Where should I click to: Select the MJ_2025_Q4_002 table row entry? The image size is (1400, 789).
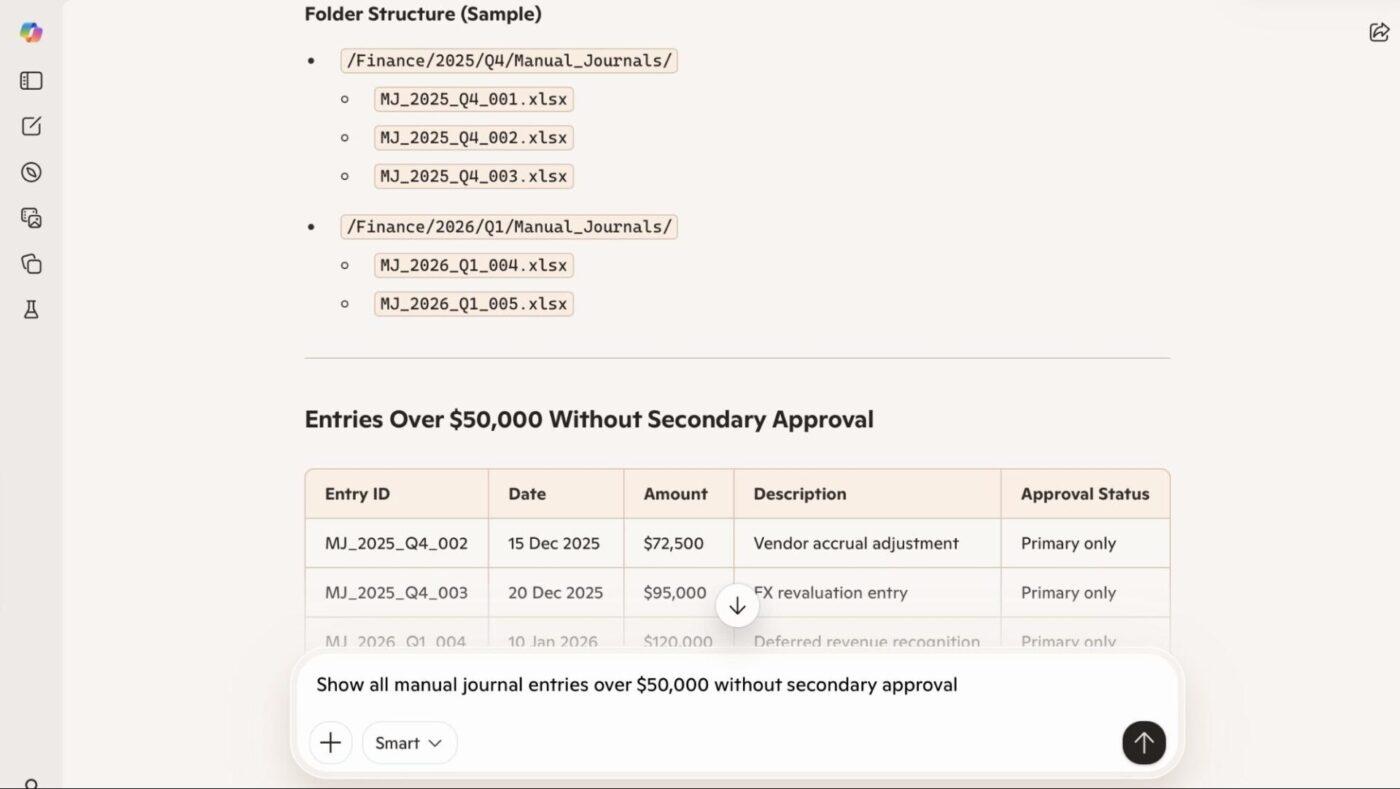coord(396,544)
